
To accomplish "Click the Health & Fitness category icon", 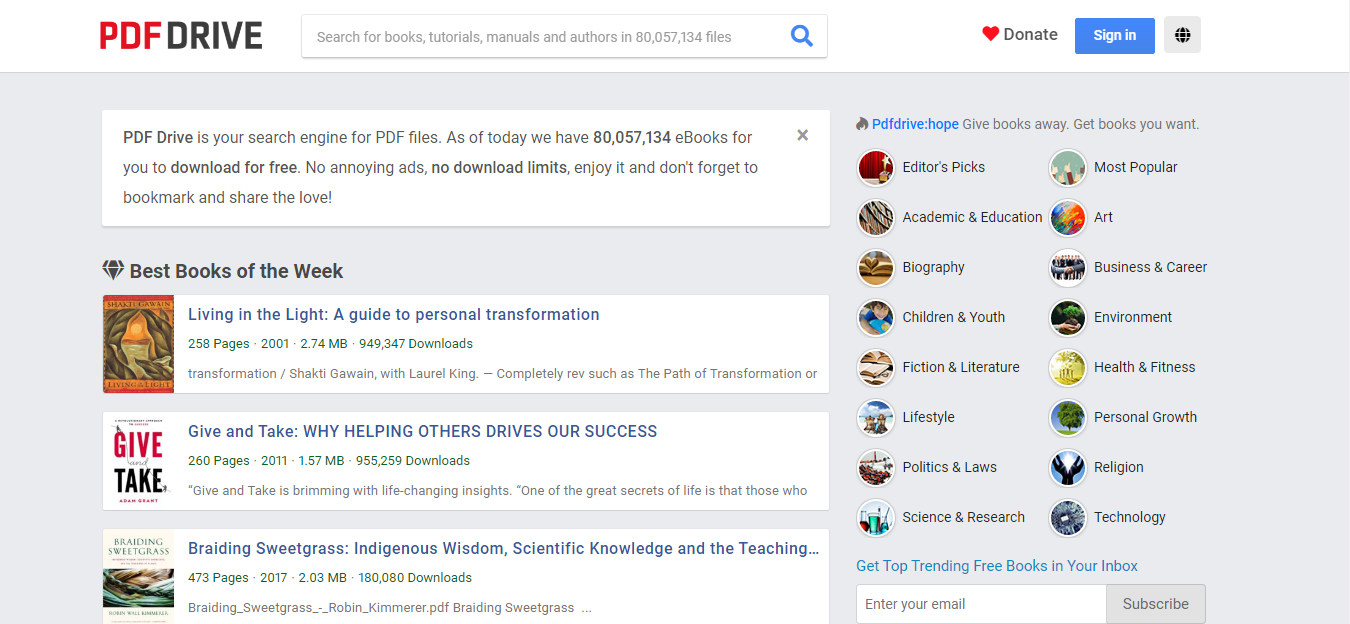I will (1068, 367).
